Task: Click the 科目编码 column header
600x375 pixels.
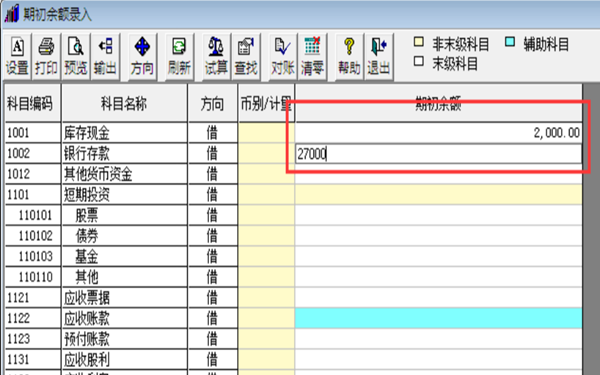Action: point(33,103)
